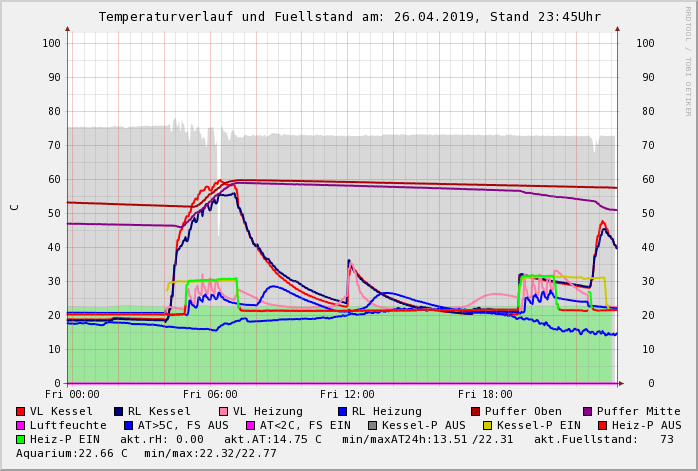Click the Fri 00:00 time axis label
The height and width of the screenshot is (471, 698).
pos(72,395)
